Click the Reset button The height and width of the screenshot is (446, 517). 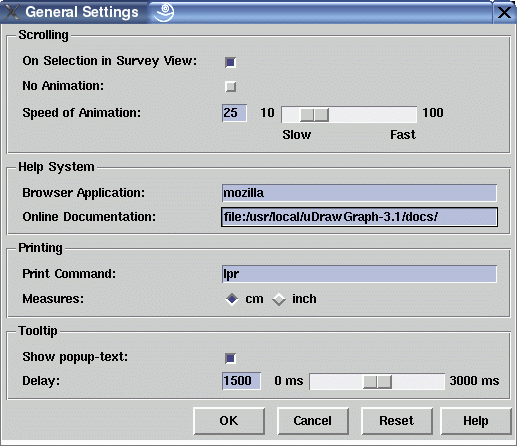tap(397, 421)
